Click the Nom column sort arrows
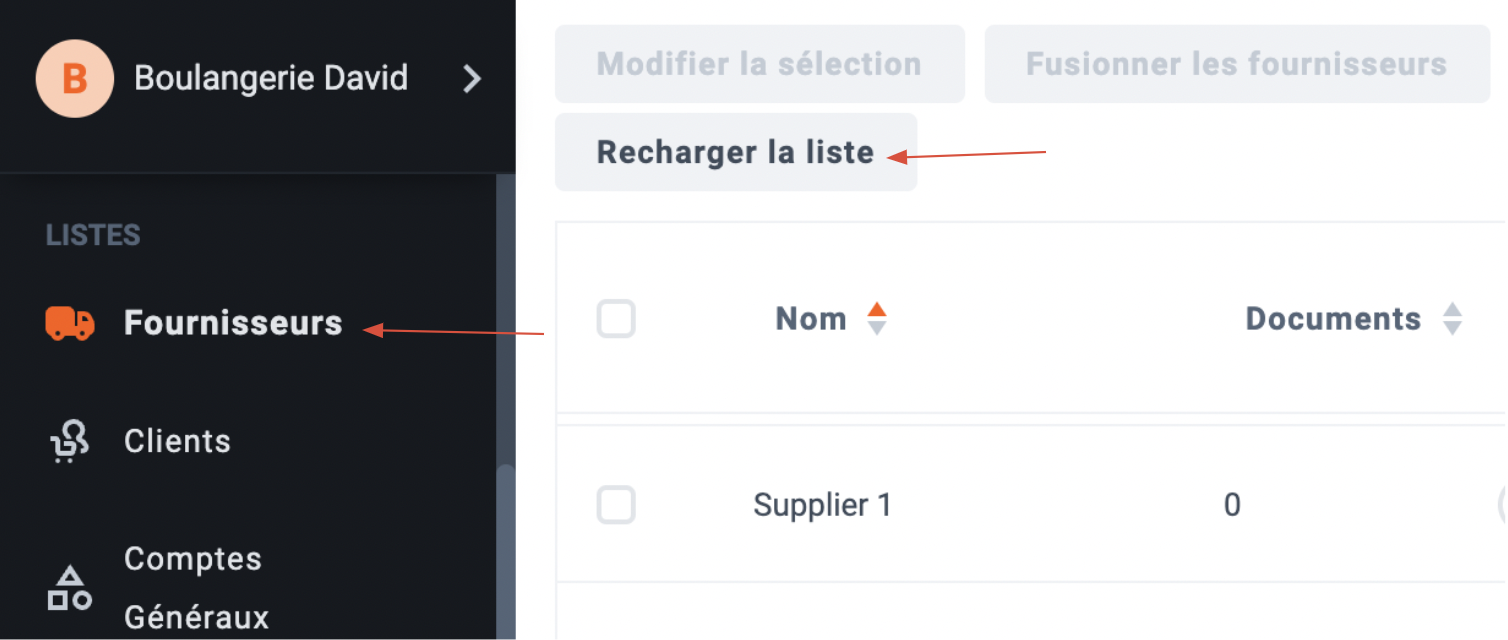 click(877, 319)
